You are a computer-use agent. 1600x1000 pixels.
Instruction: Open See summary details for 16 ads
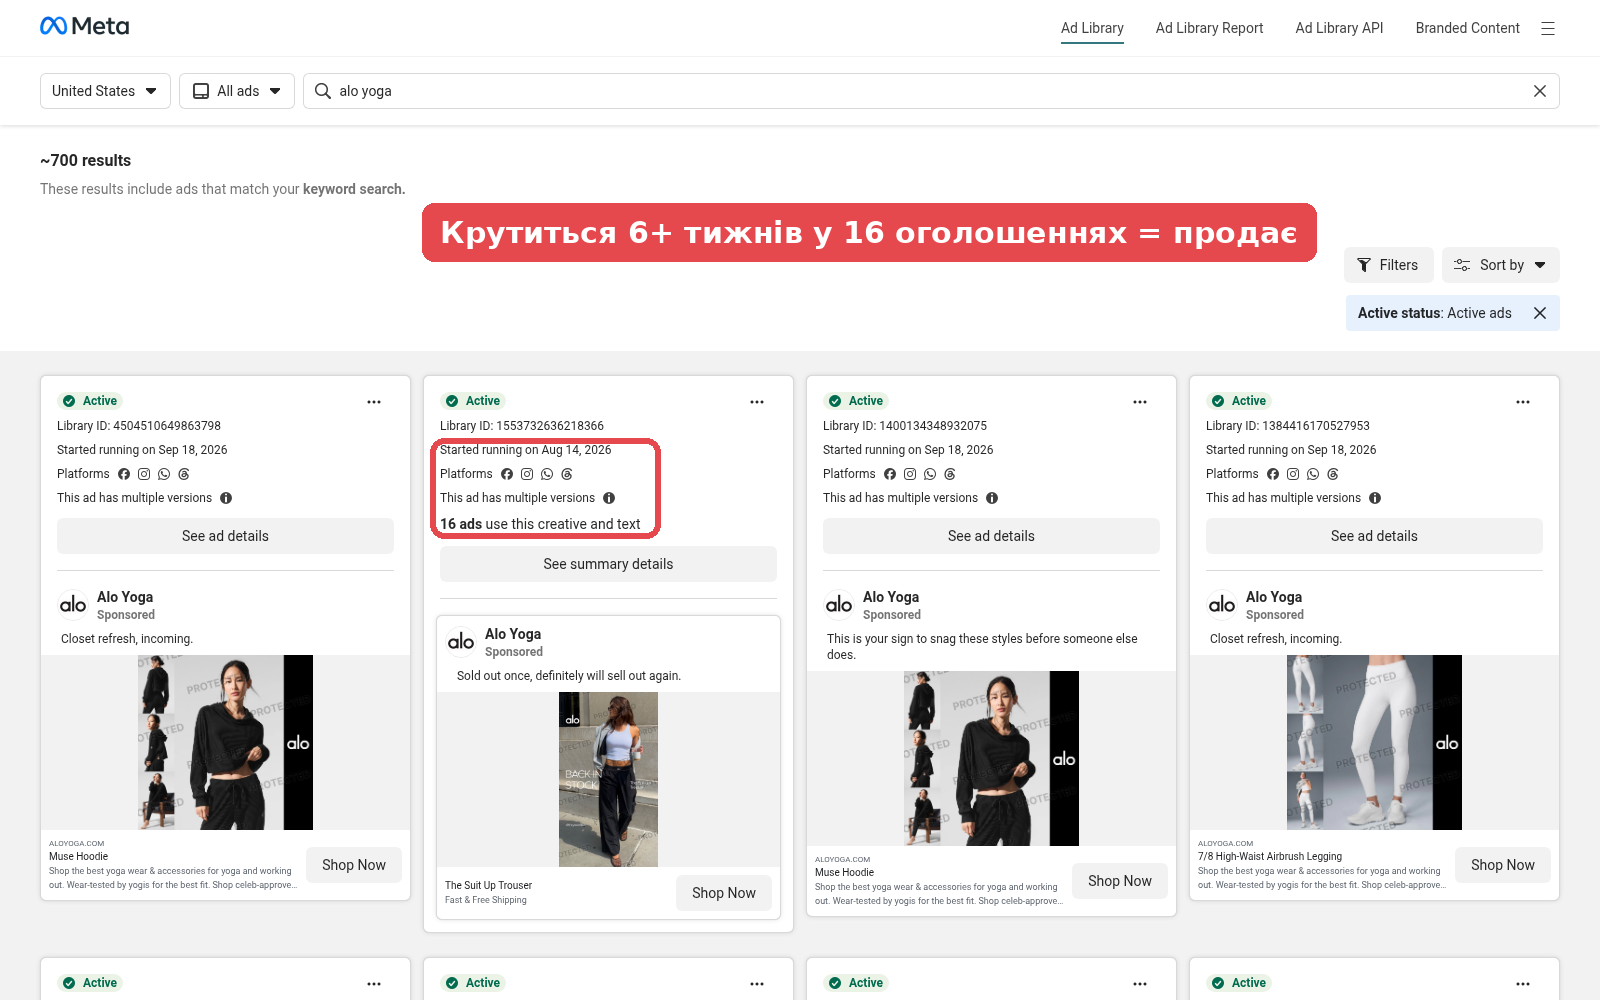click(x=608, y=564)
